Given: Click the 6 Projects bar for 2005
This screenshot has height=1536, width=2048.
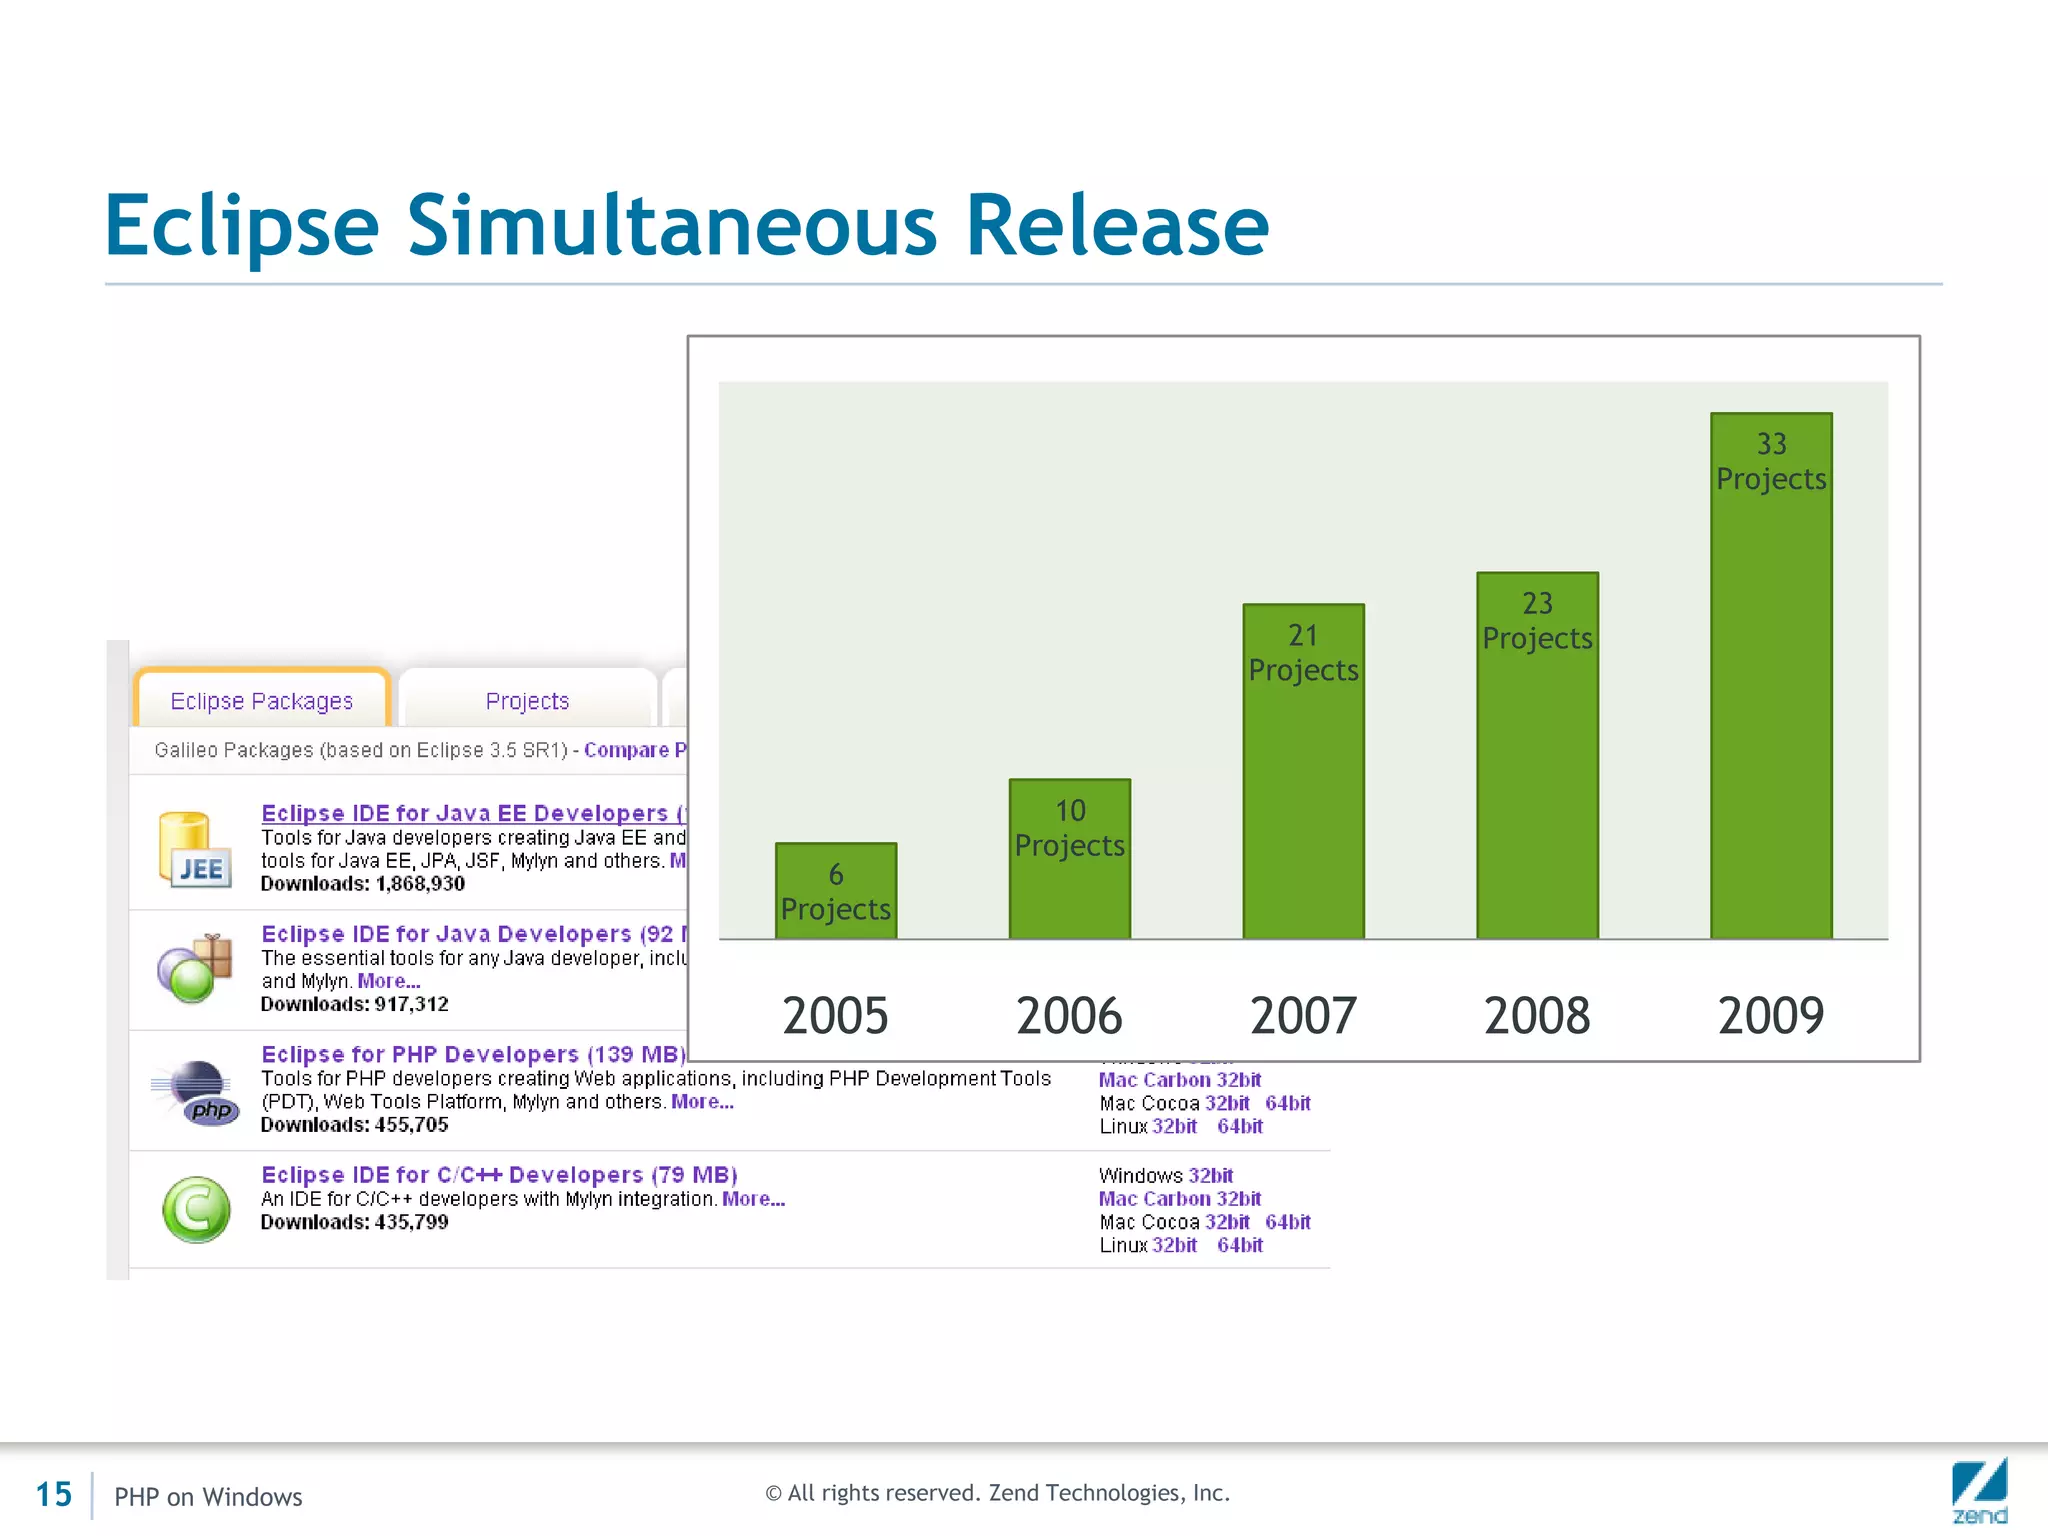Looking at the screenshot, I should tap(836, 891).
